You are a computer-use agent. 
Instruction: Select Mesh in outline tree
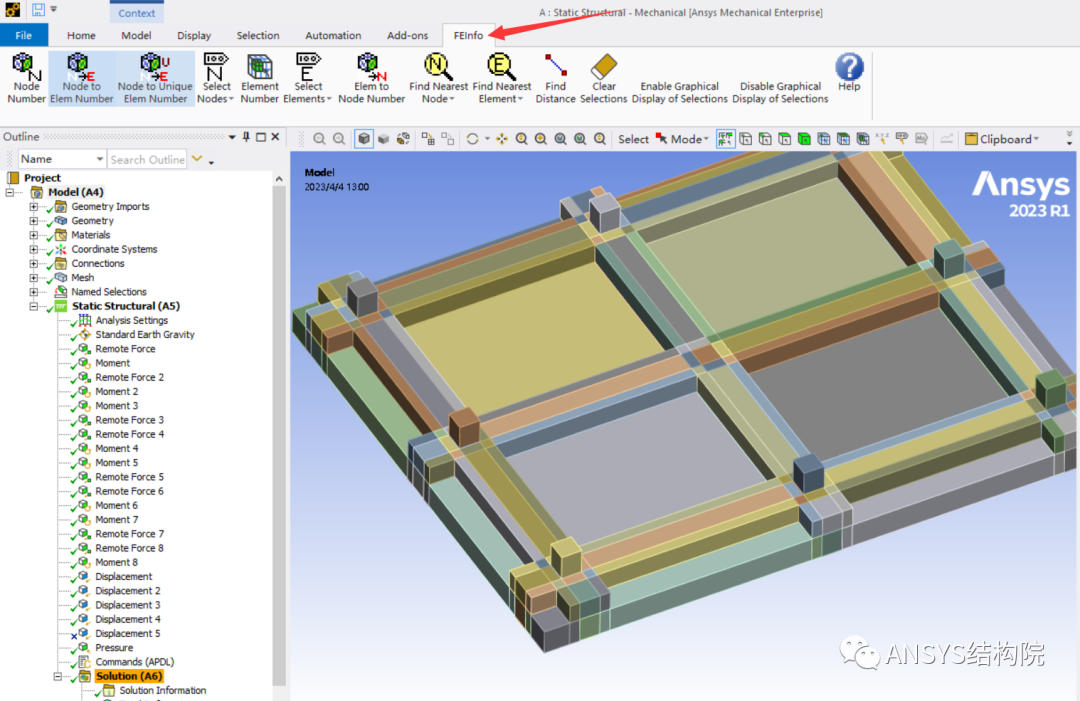83,278
